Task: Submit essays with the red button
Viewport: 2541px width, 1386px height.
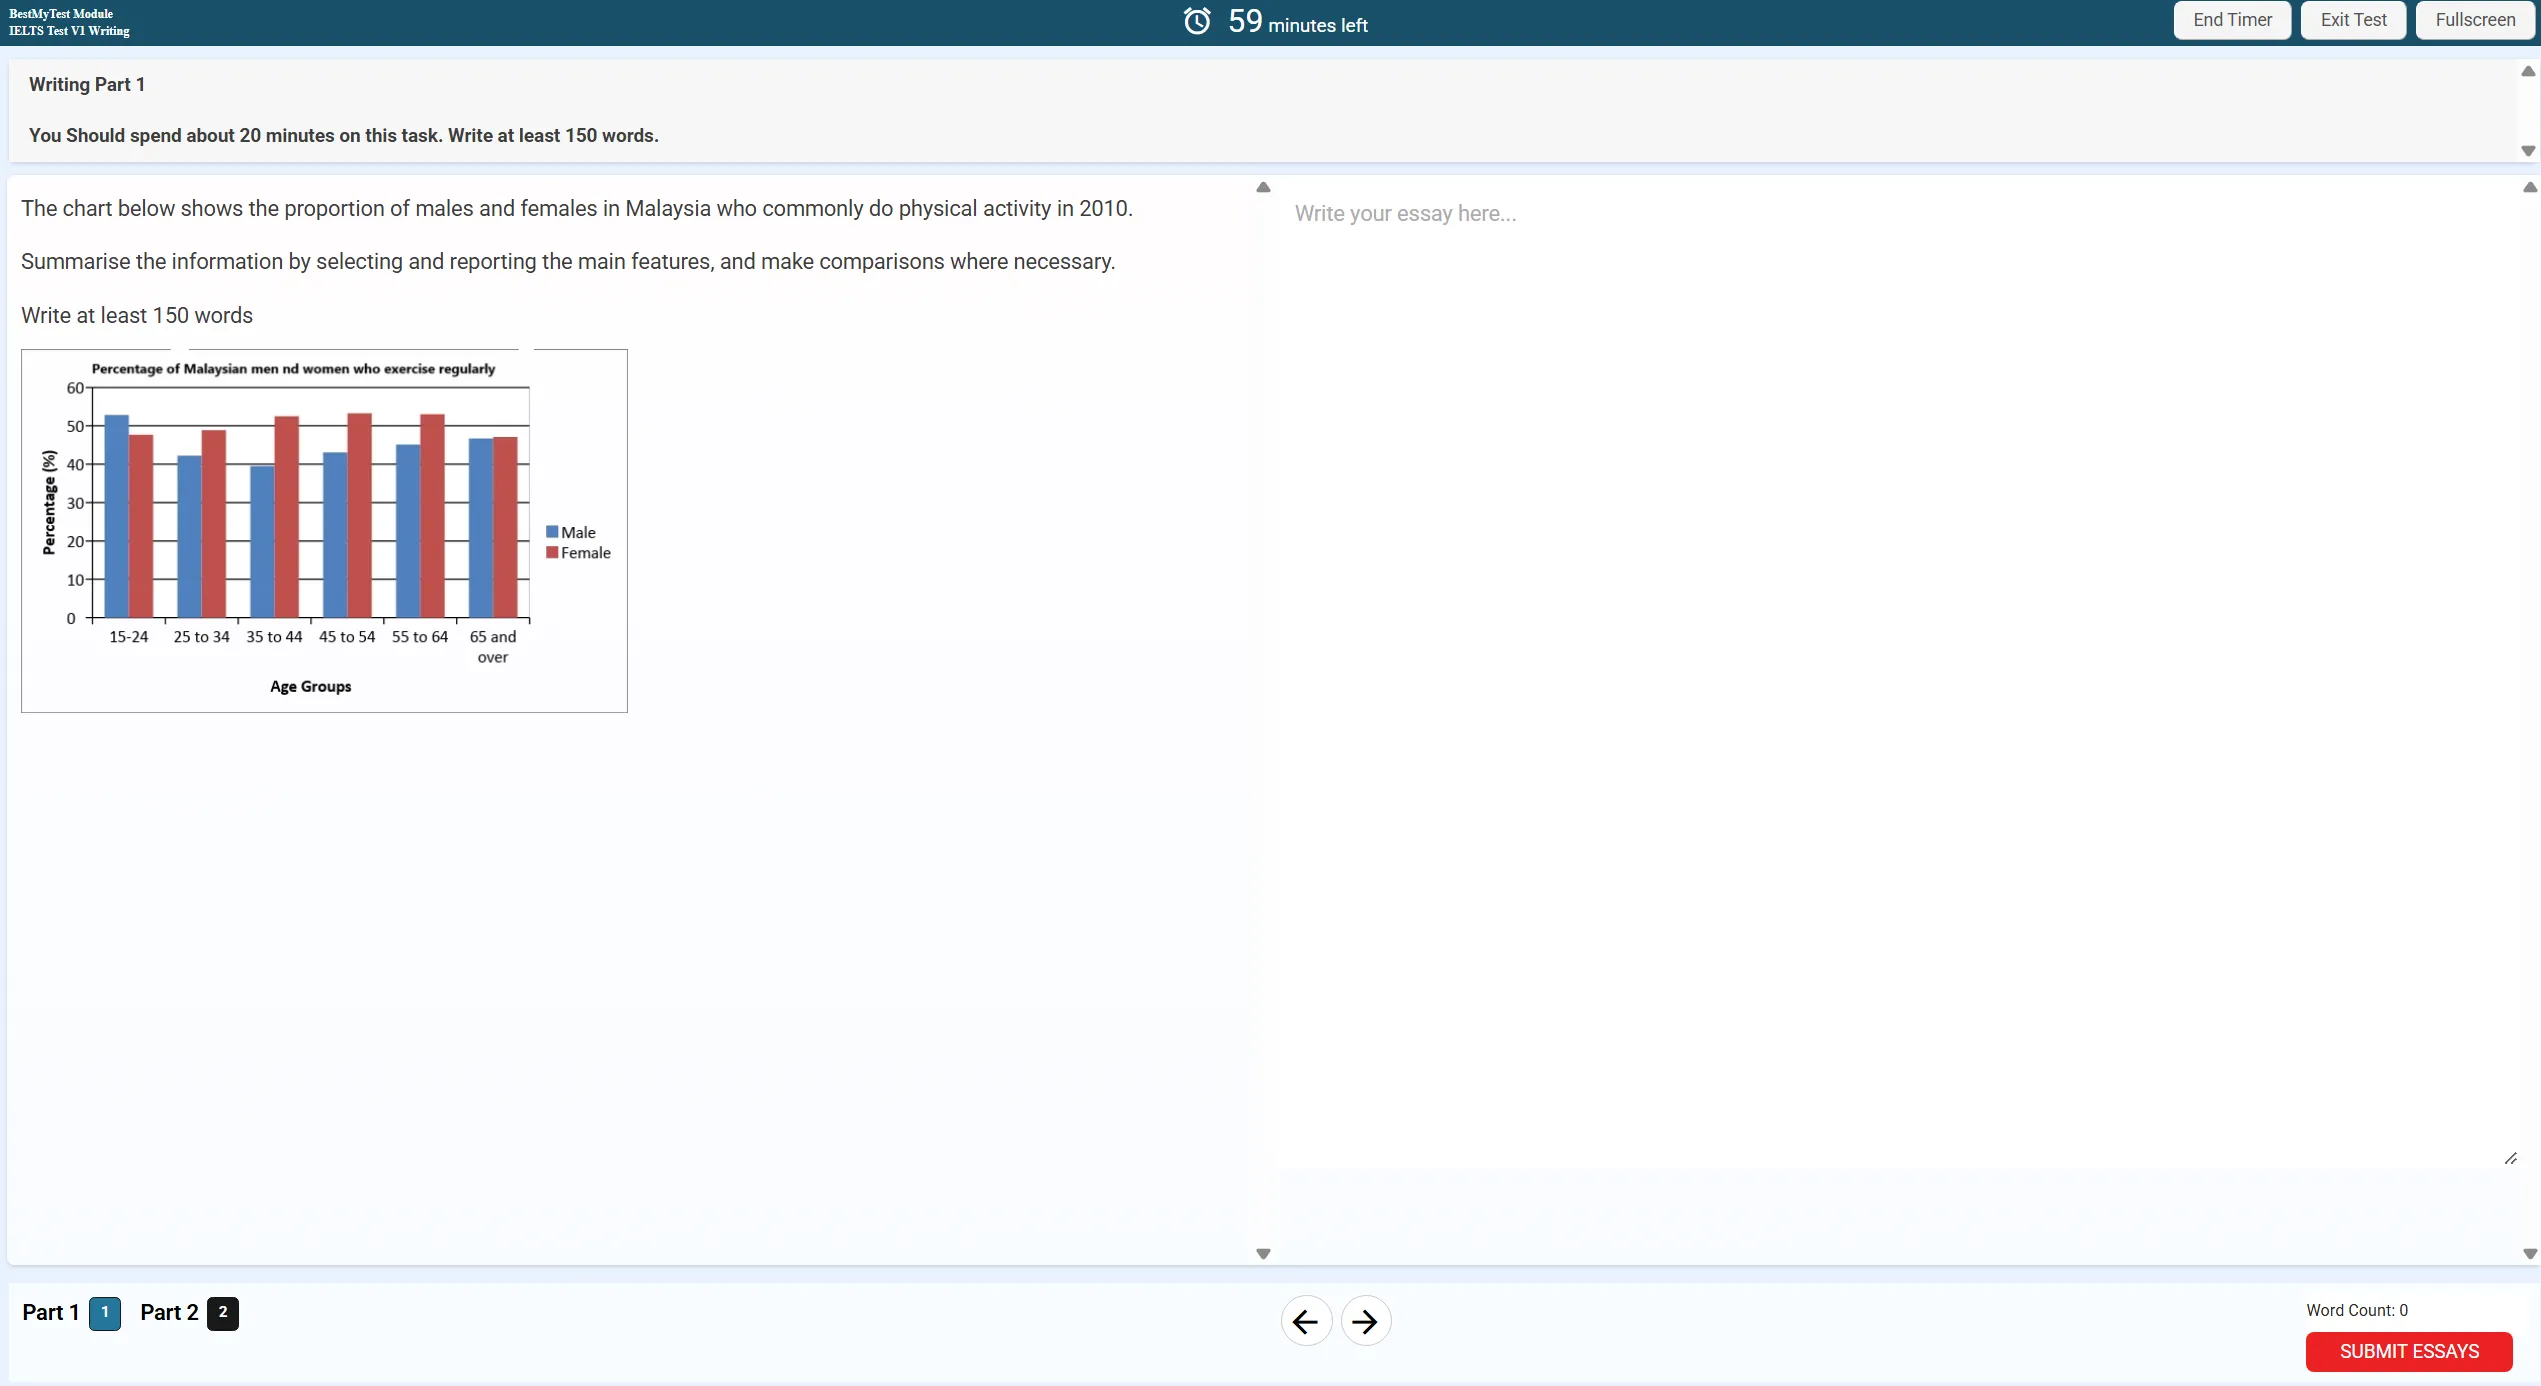Action: click(x=2408, y=1351)
